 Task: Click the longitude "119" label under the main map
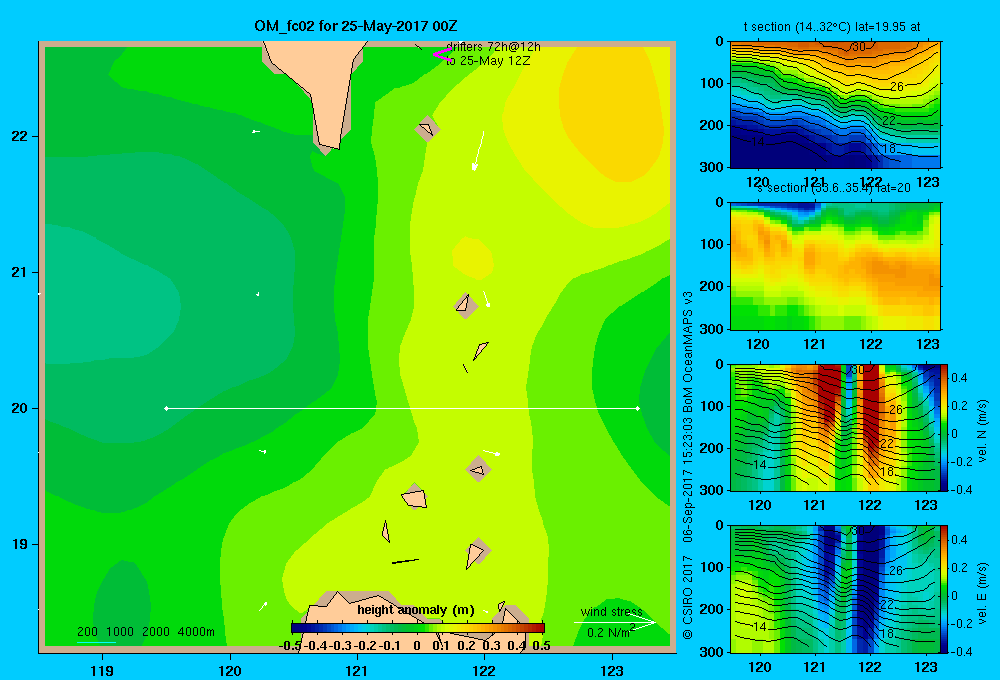pyautogui.click(x=102, y=670)
